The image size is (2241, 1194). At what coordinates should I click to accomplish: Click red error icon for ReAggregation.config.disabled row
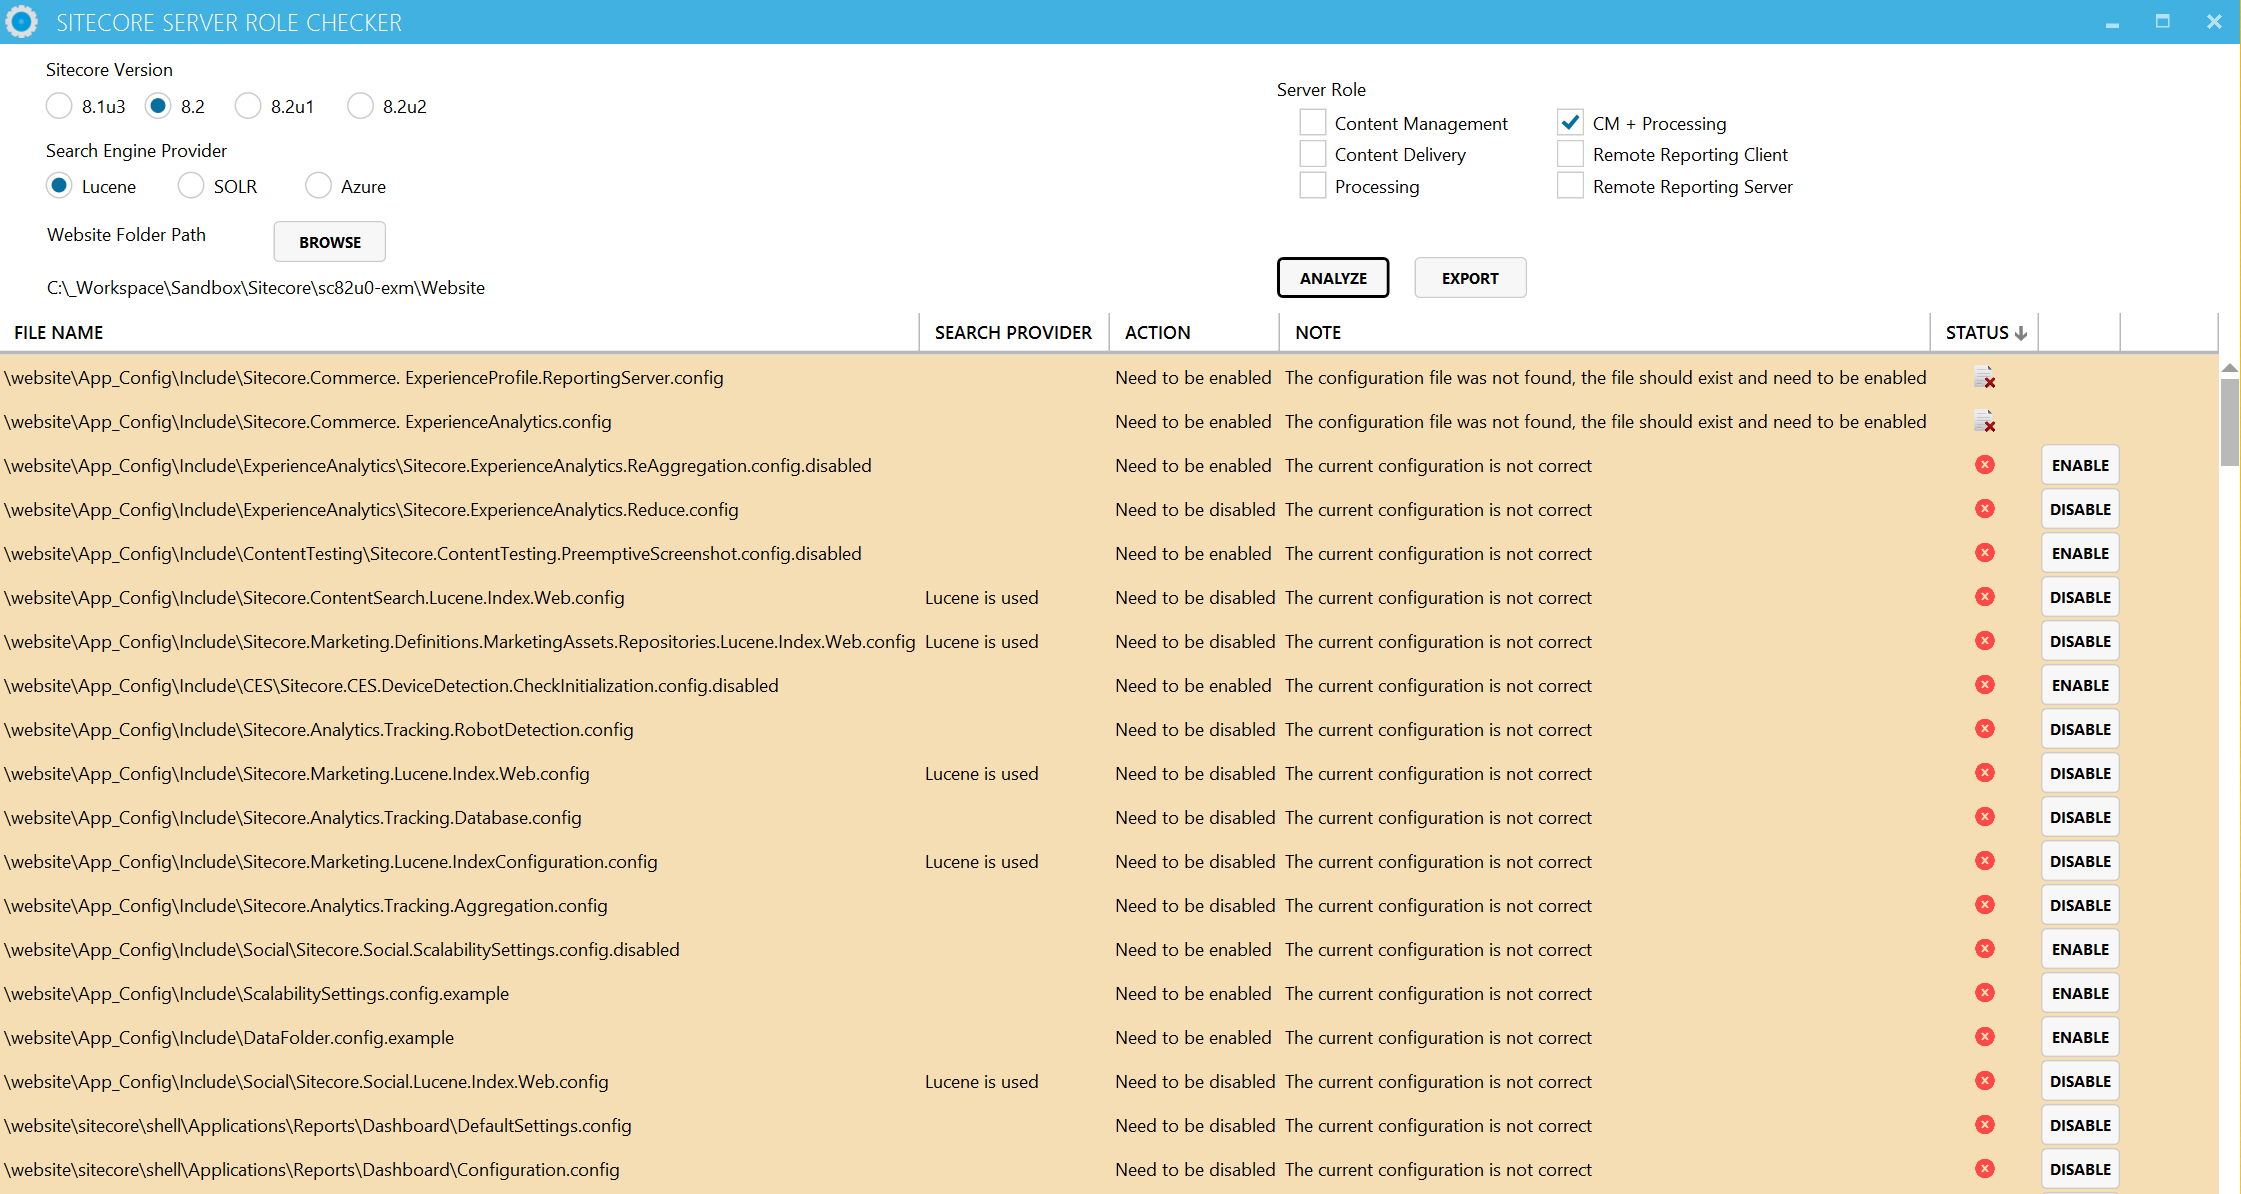(1985, 465)
